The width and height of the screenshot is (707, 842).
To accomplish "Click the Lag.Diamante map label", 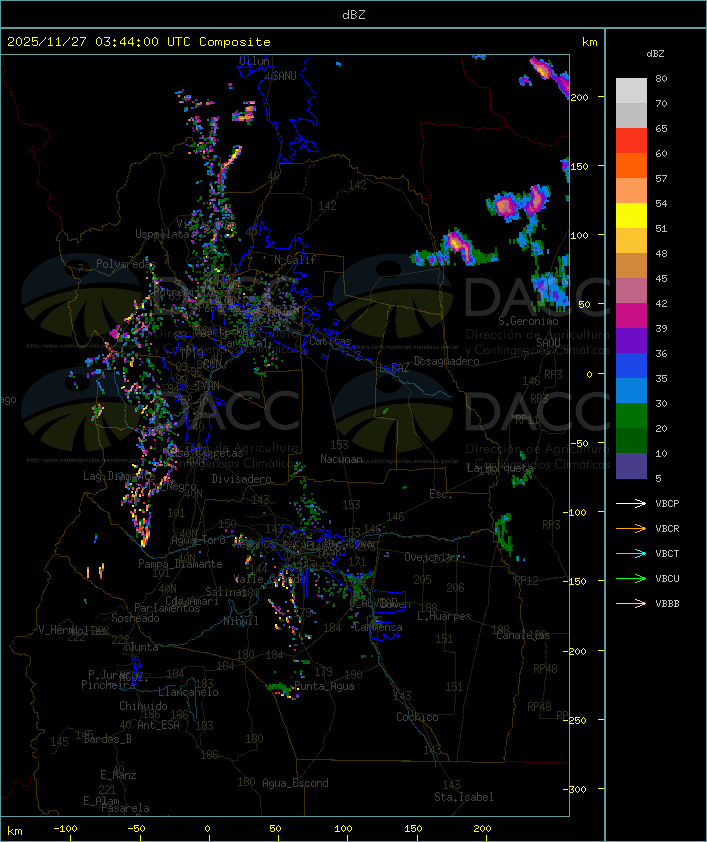I will pyautogui.click(x=119, y=476).
